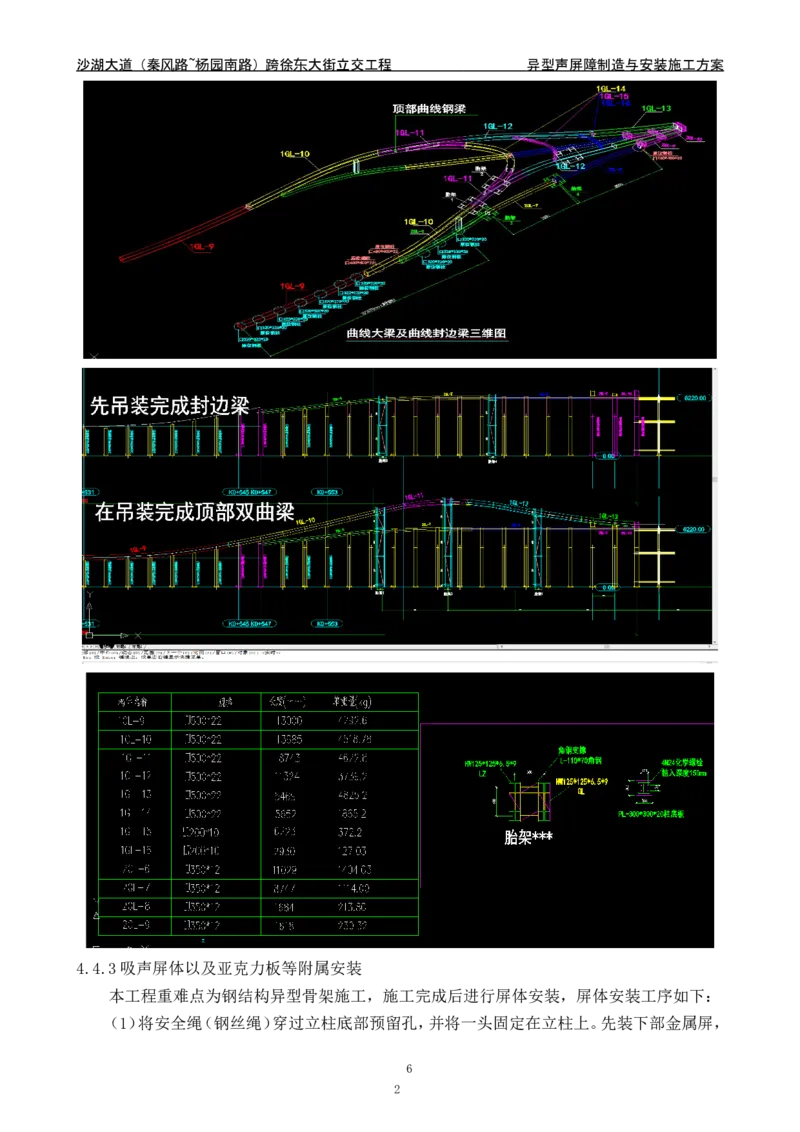Select the green 1GL-13 beam label
The width and height of the screenshot is (800, 1132).
tap(656, 108)
